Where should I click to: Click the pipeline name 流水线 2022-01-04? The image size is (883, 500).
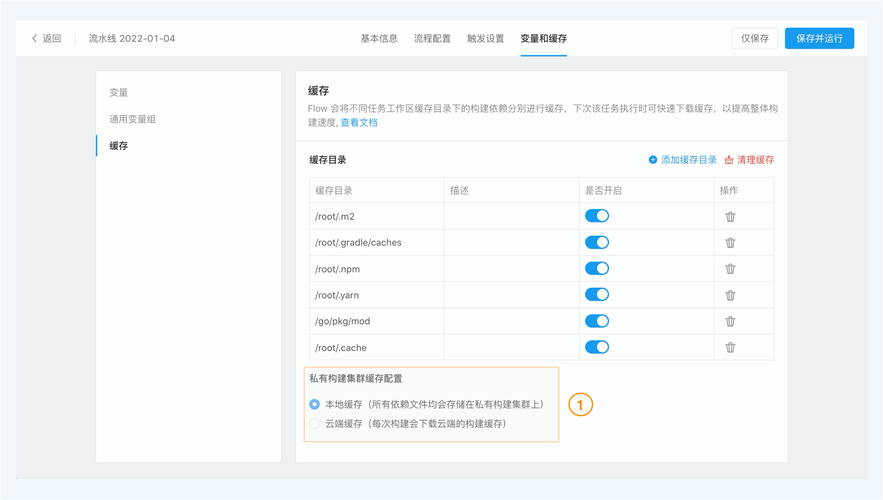132,38
